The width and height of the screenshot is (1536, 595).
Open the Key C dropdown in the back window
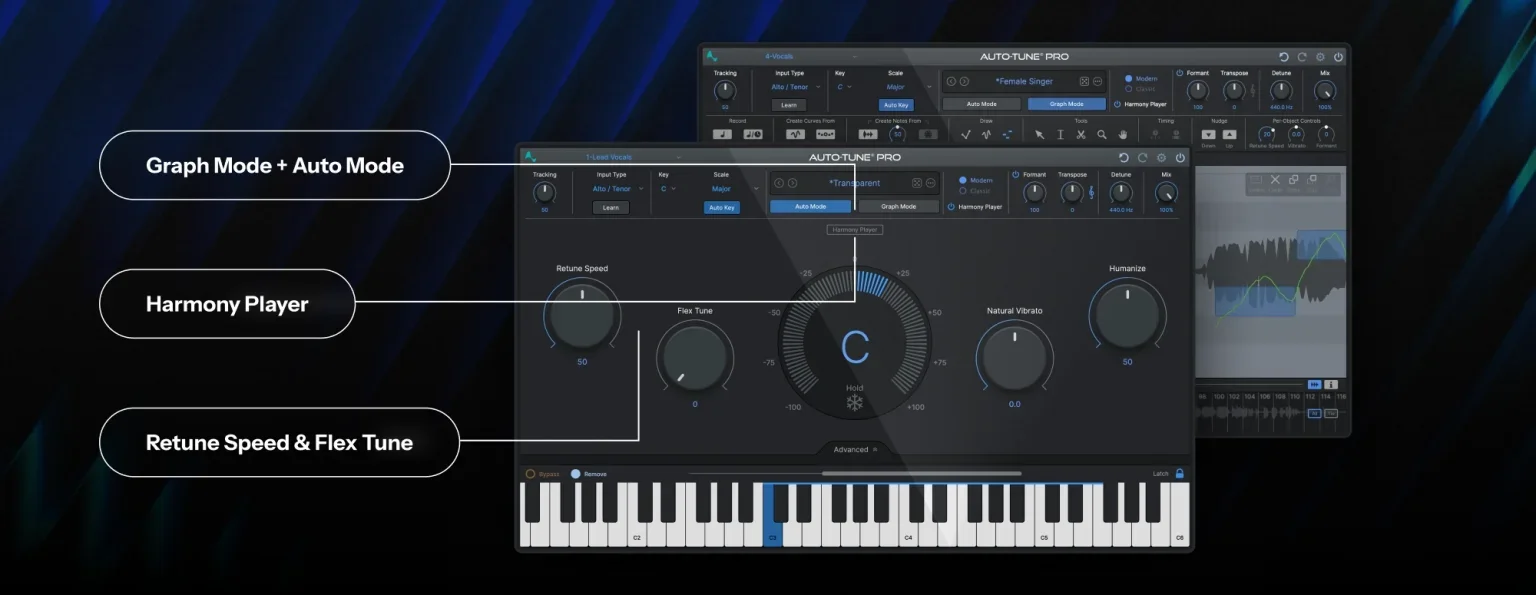(845, 87)
